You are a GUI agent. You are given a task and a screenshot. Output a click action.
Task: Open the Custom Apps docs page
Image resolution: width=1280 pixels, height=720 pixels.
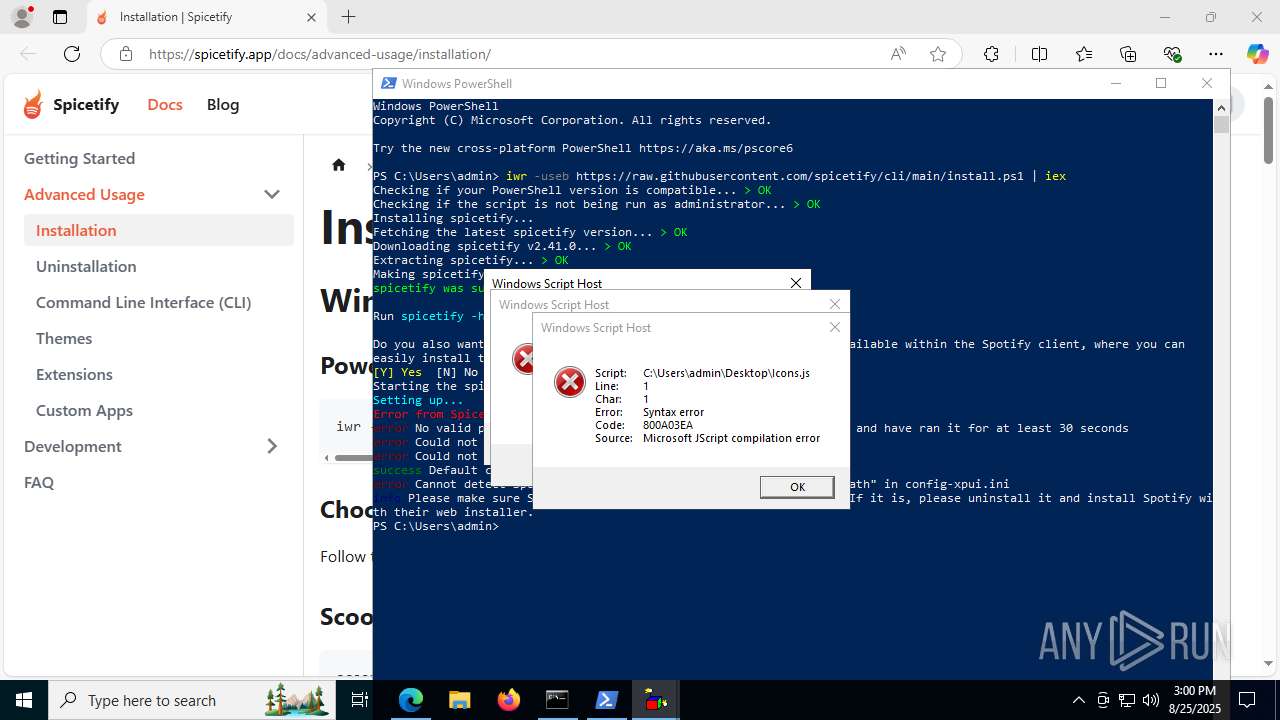[84, 410]
